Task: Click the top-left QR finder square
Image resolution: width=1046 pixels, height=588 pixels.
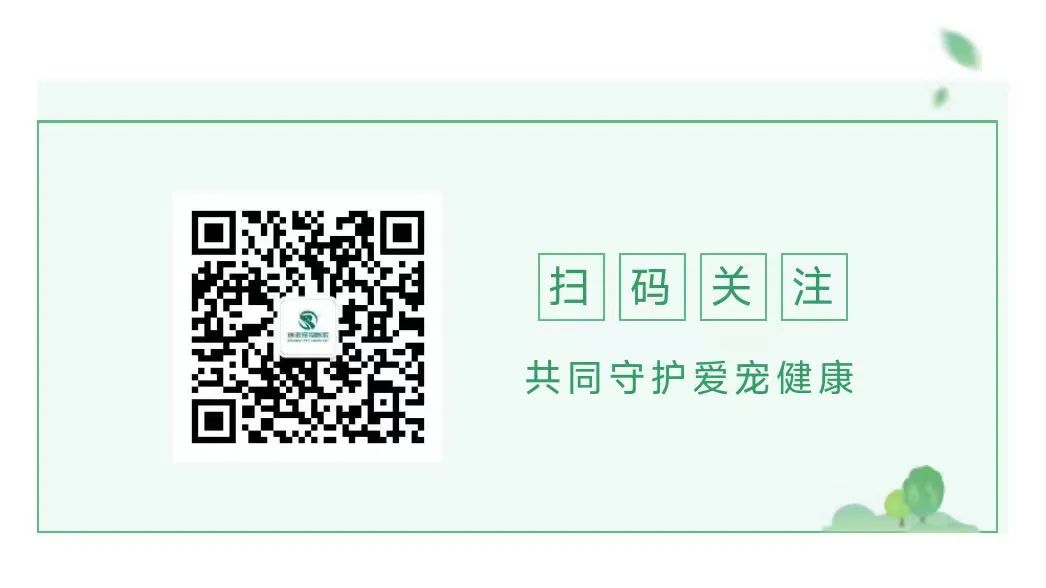Action: tap(213, 233)
